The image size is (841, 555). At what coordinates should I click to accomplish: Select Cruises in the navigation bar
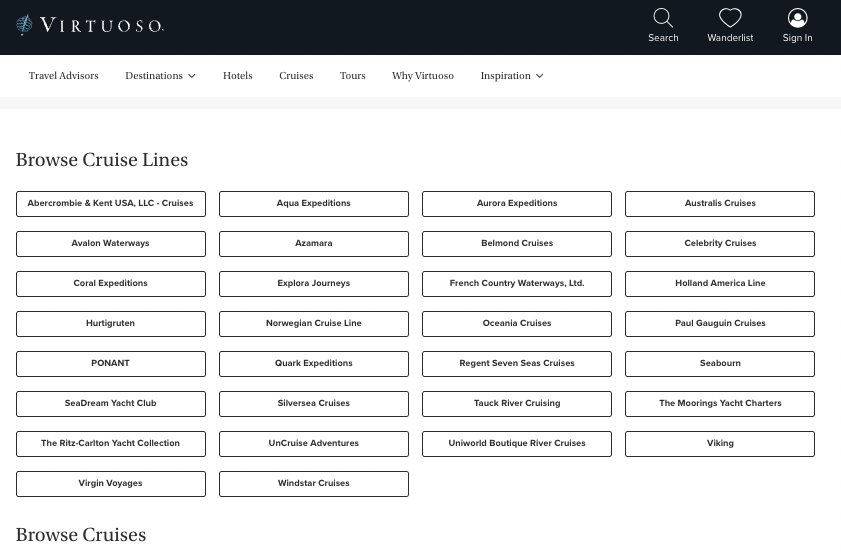(296, 76)
